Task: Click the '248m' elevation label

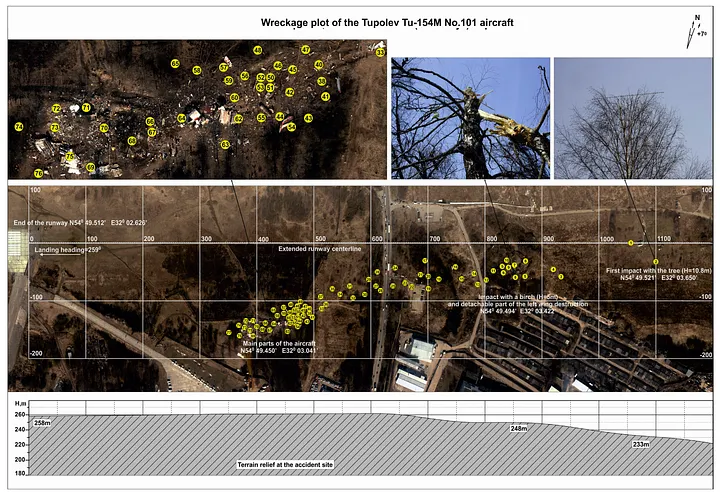Action: [519, 428]
